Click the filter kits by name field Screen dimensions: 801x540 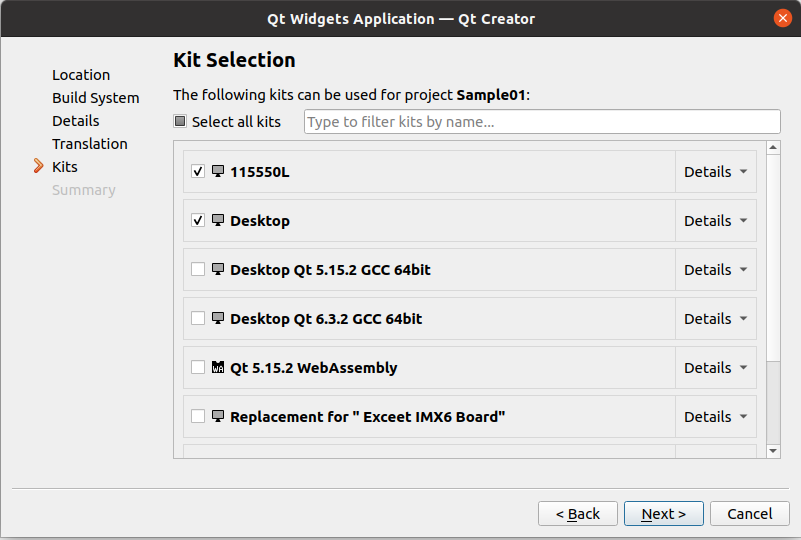(542, 122)
